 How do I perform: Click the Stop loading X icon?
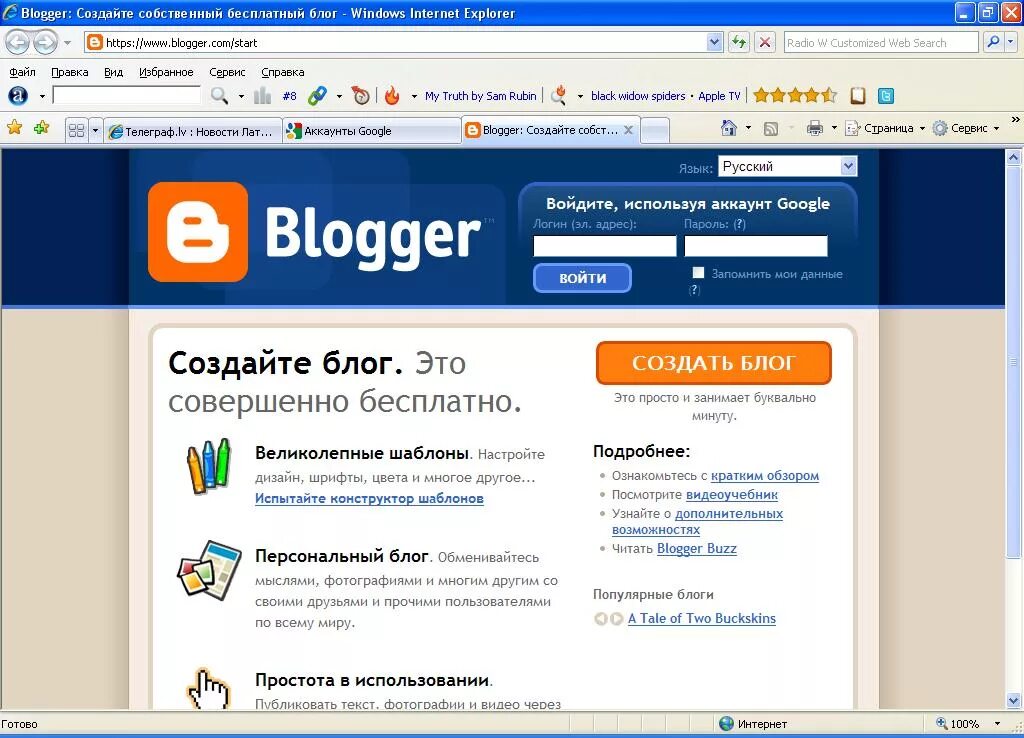point(765,42)
